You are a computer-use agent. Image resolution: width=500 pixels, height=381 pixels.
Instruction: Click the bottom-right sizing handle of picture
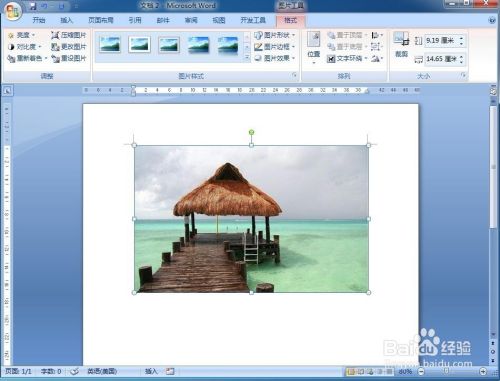point(368,292)
